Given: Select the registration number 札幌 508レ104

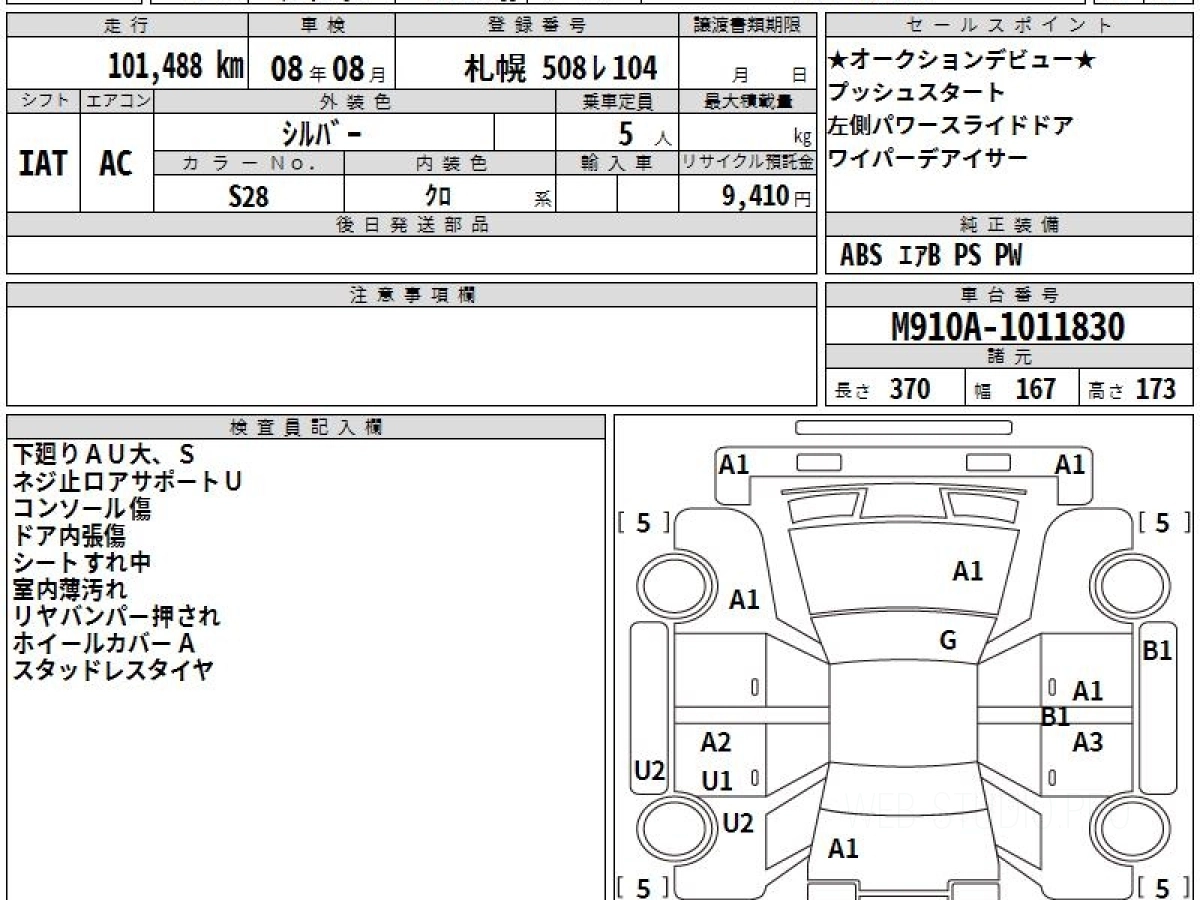Looking at the screenshot, I should pos(560,68).
